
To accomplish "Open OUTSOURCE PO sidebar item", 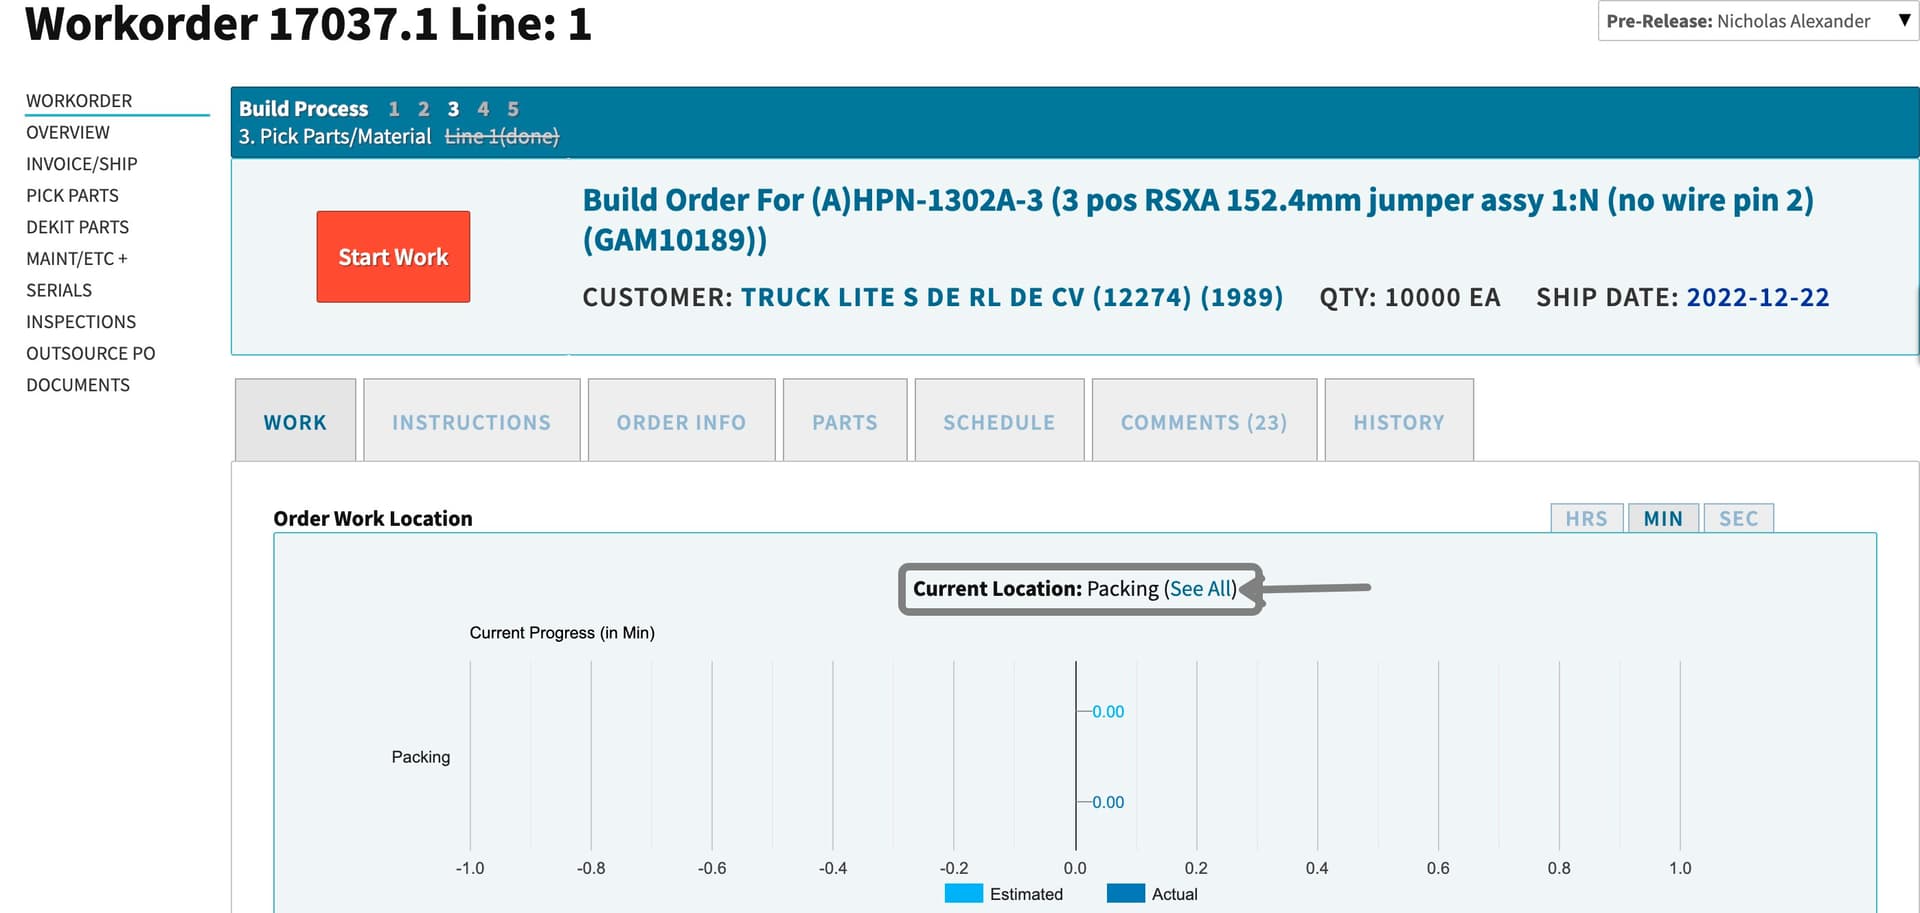I will 91,353.
